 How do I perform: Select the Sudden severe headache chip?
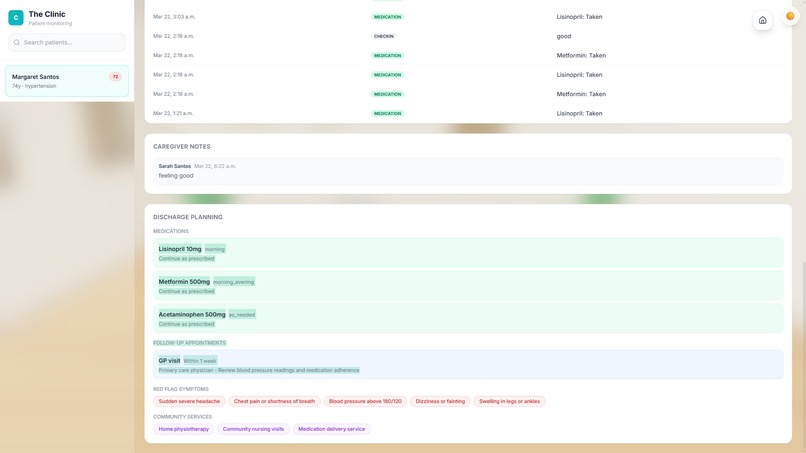point(189,402)
